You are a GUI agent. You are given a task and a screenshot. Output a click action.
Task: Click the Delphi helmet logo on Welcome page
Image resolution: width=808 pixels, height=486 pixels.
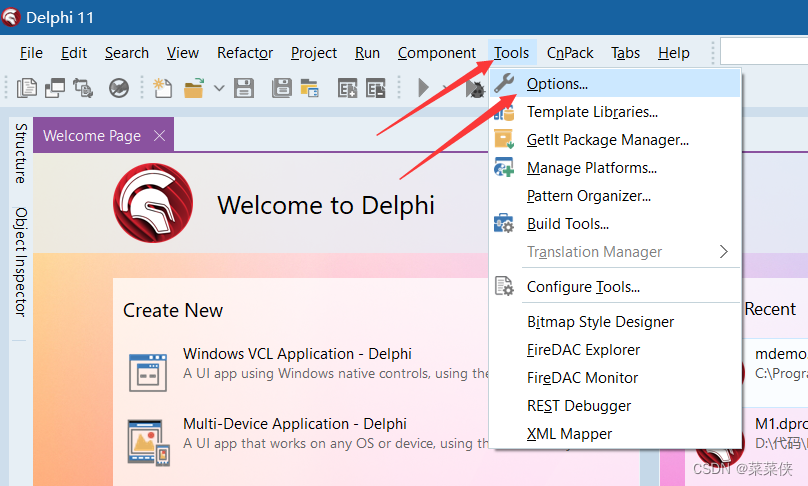[153, 203]
